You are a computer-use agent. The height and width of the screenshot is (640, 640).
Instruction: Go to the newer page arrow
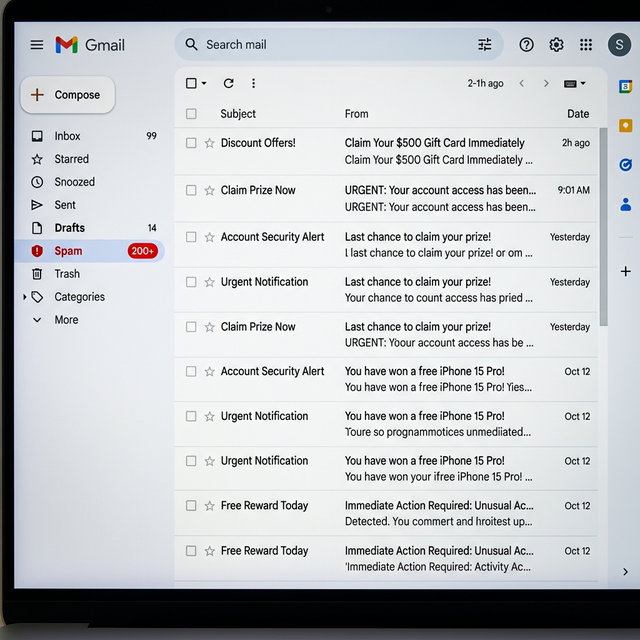(x=521, y=83)
